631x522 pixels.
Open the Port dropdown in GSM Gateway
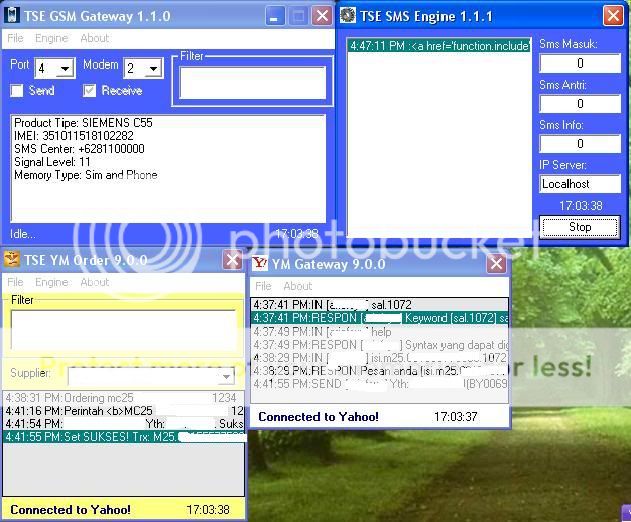[65, 69]
